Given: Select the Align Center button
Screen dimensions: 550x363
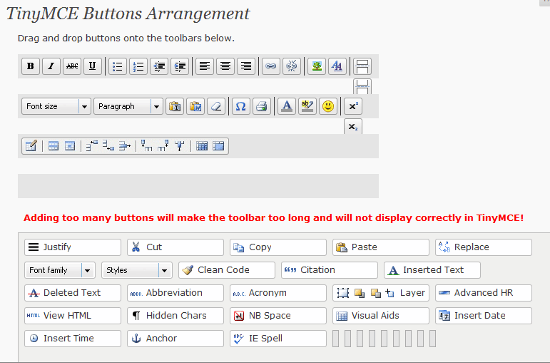Looking at the screenshot, I should pos(225,66).
